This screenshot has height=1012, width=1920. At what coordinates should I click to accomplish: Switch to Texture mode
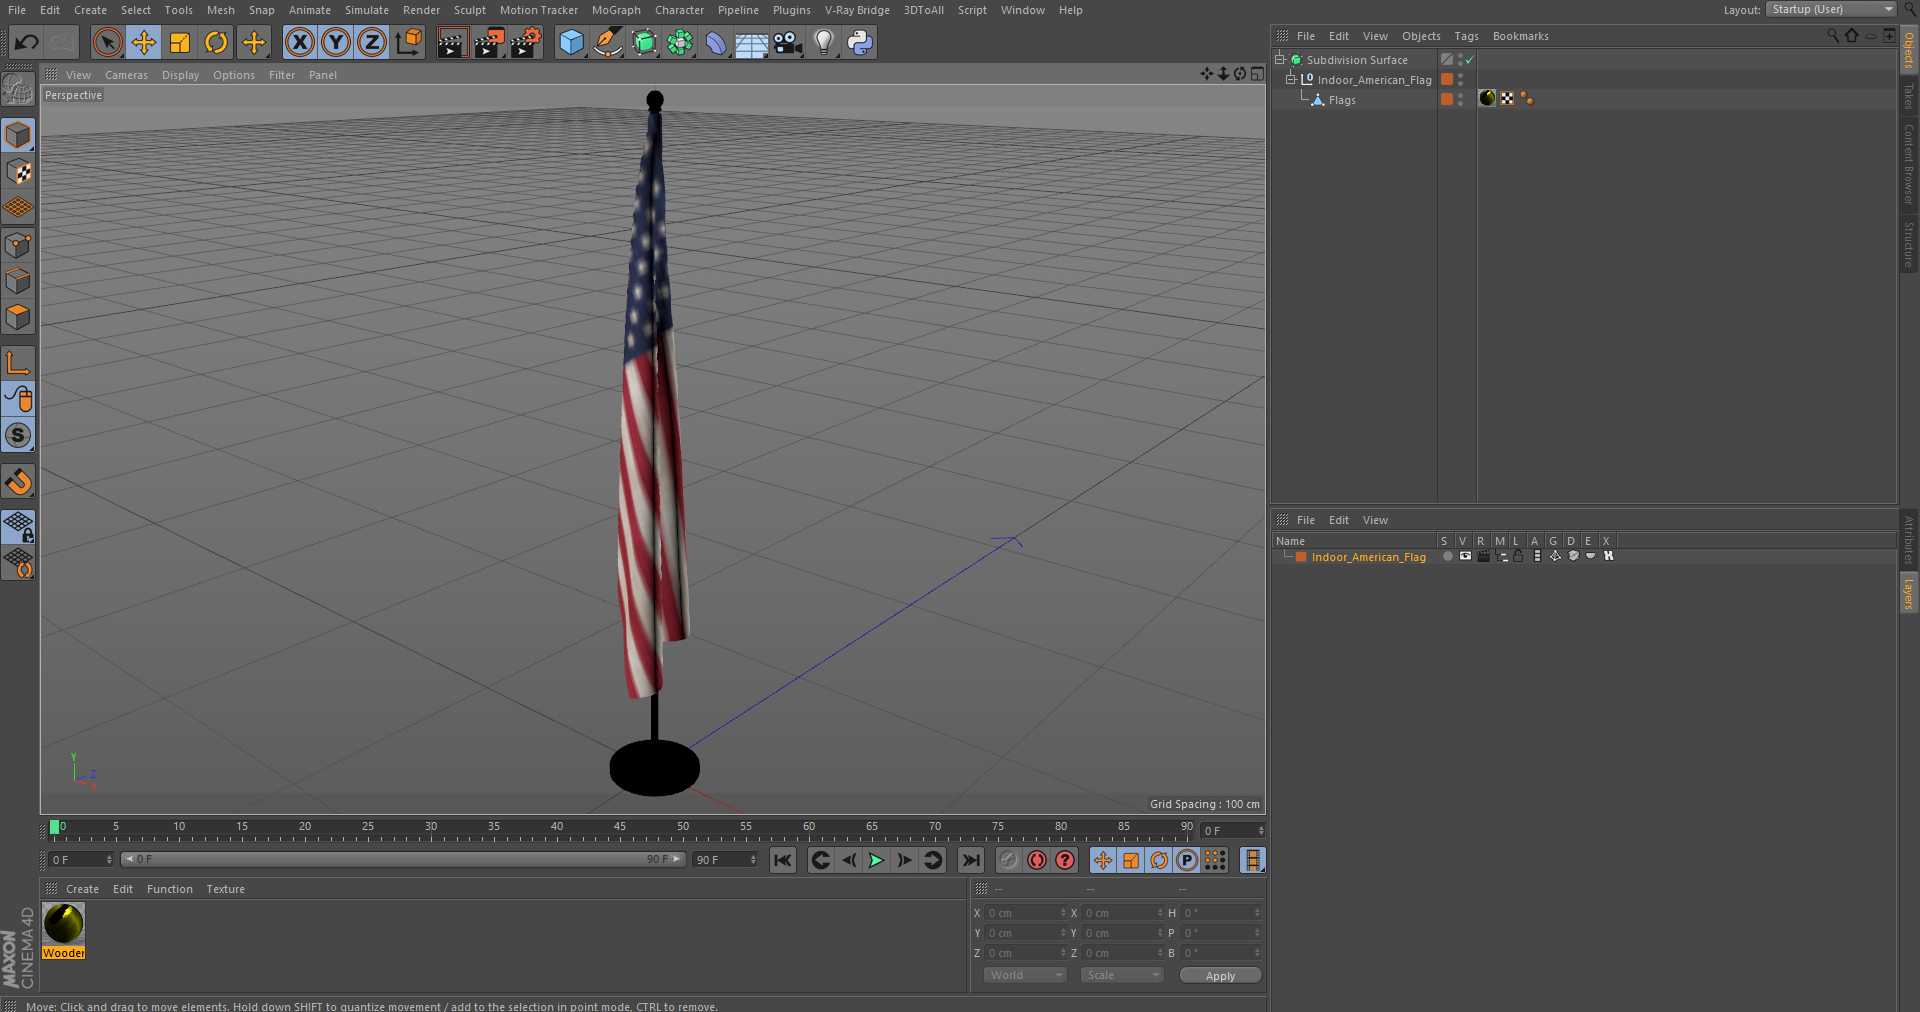18,172
